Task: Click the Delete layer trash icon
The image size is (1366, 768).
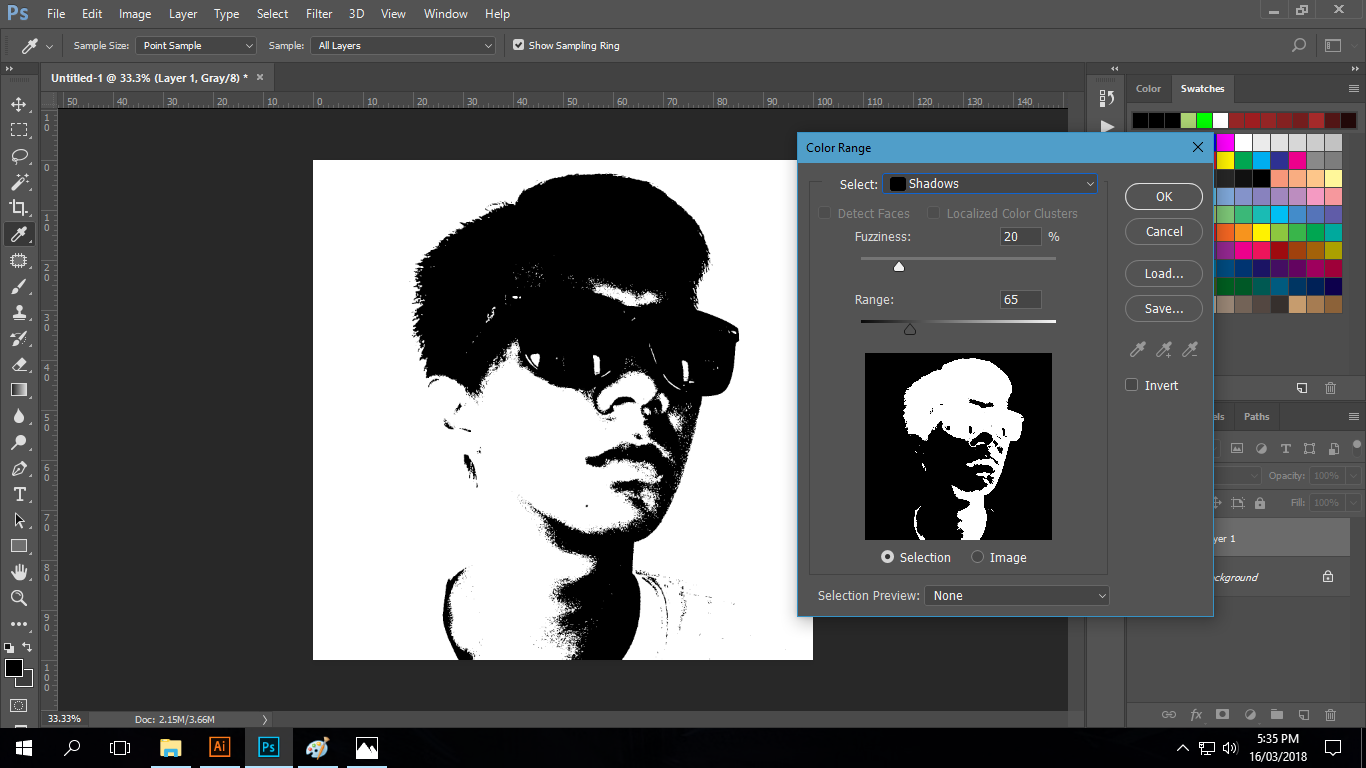Action: (1330, 715)
